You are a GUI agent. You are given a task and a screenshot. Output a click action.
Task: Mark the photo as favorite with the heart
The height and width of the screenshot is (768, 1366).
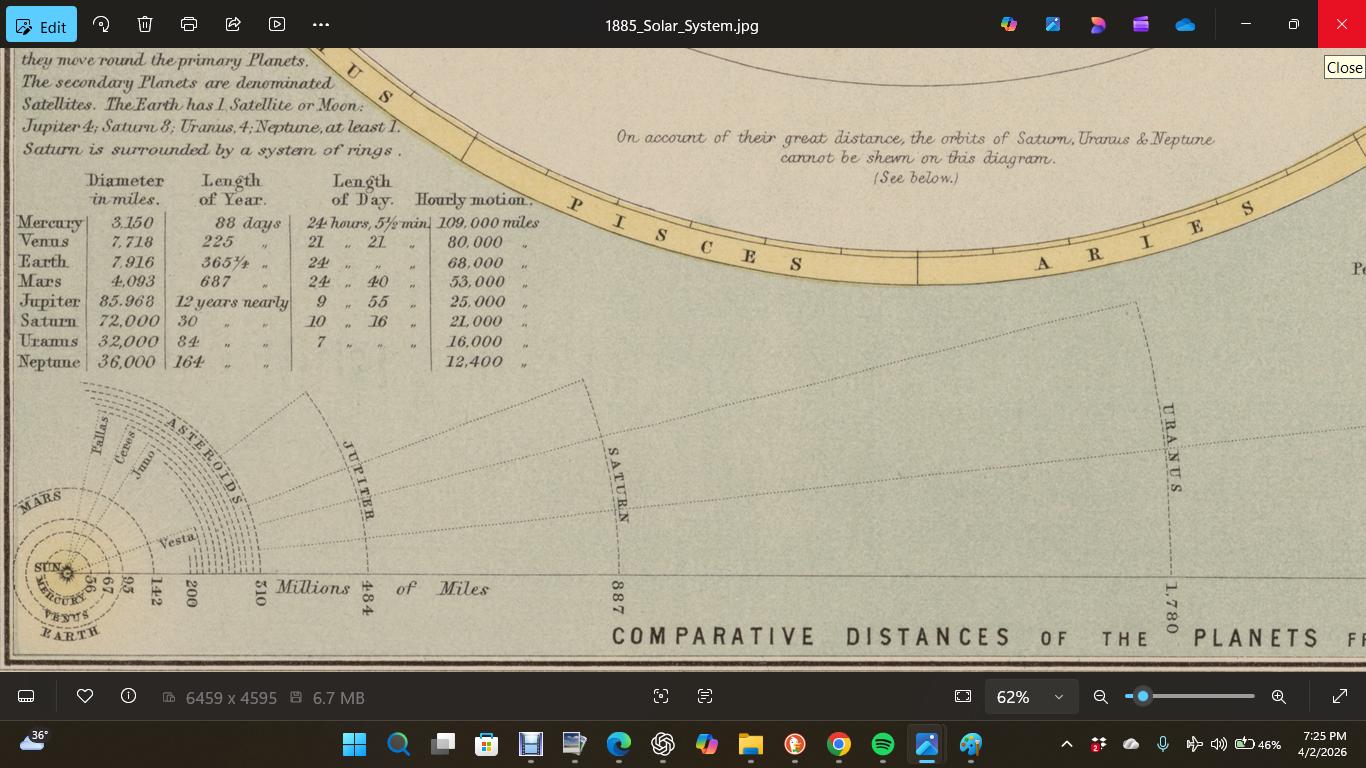click(x=85, y=696)
